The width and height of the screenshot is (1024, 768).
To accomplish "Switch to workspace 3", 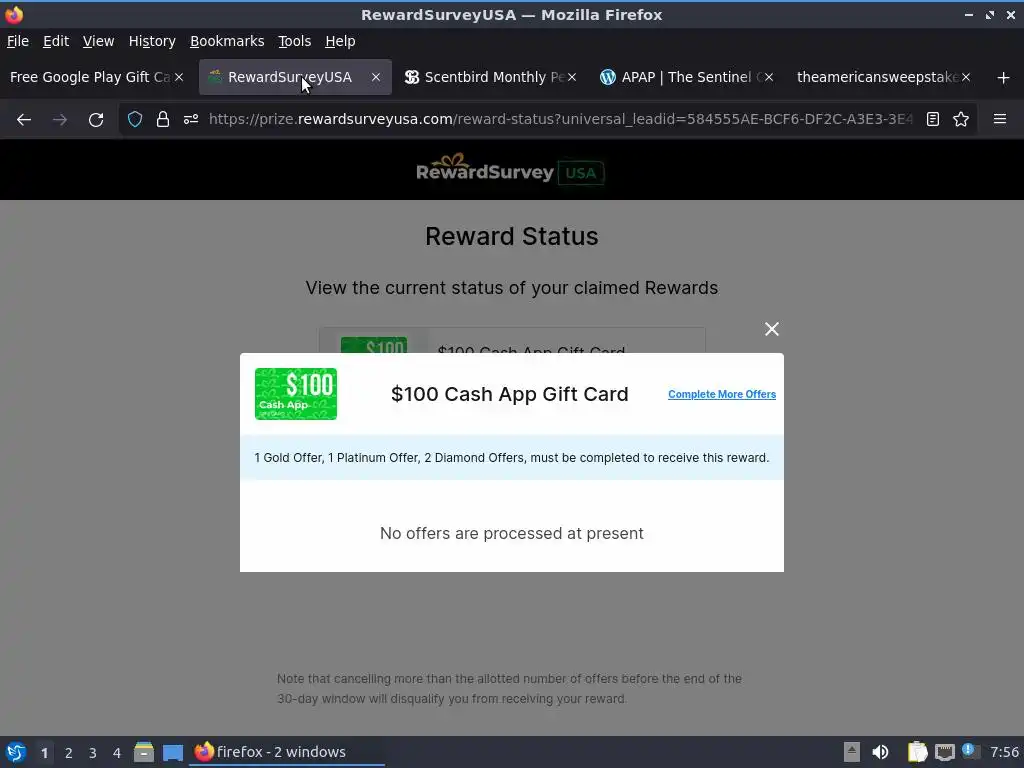I will (x=93, y=753).
